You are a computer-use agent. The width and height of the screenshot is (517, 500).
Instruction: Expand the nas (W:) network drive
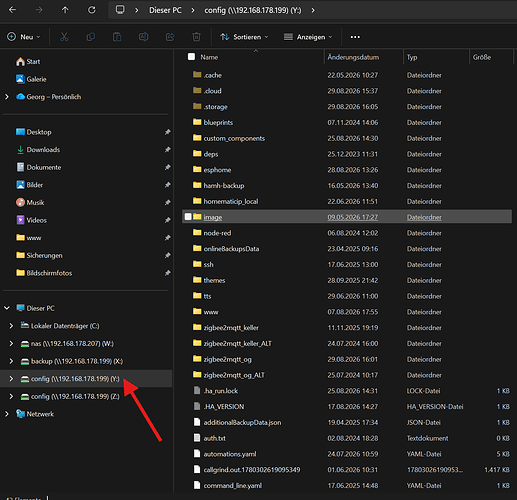(11, 344)
